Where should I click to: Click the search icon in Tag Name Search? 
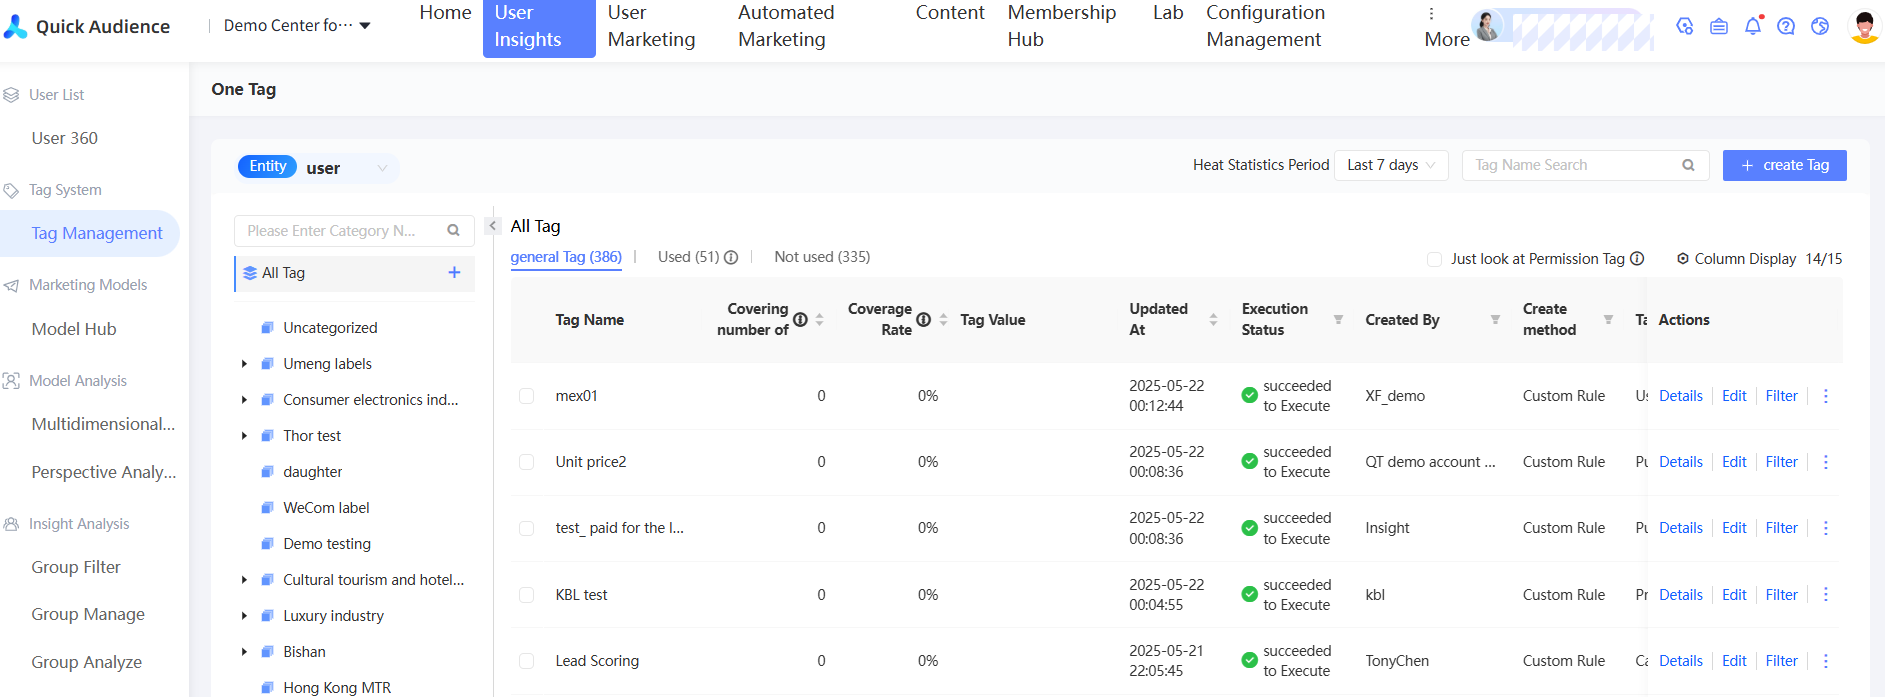coord(1688,165)
